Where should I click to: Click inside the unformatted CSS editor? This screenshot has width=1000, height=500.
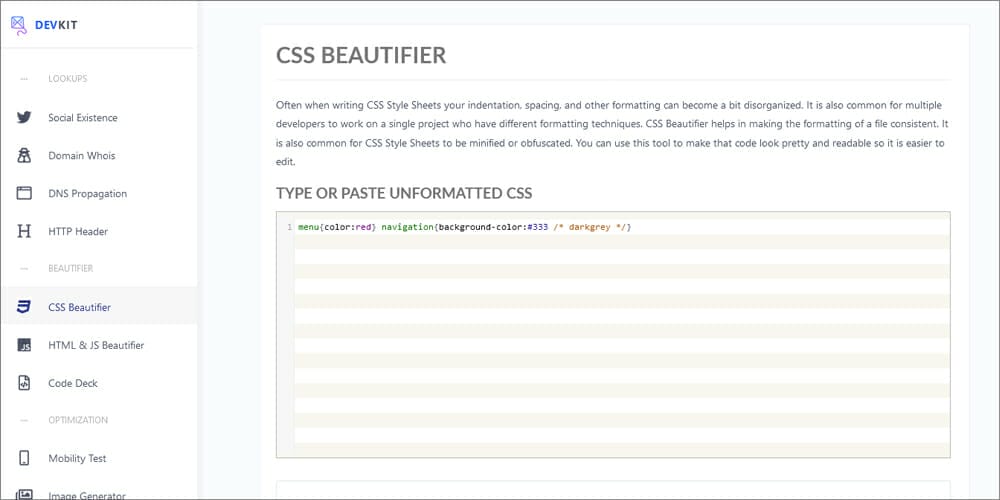pyautogui.click(x=613, y=334)
